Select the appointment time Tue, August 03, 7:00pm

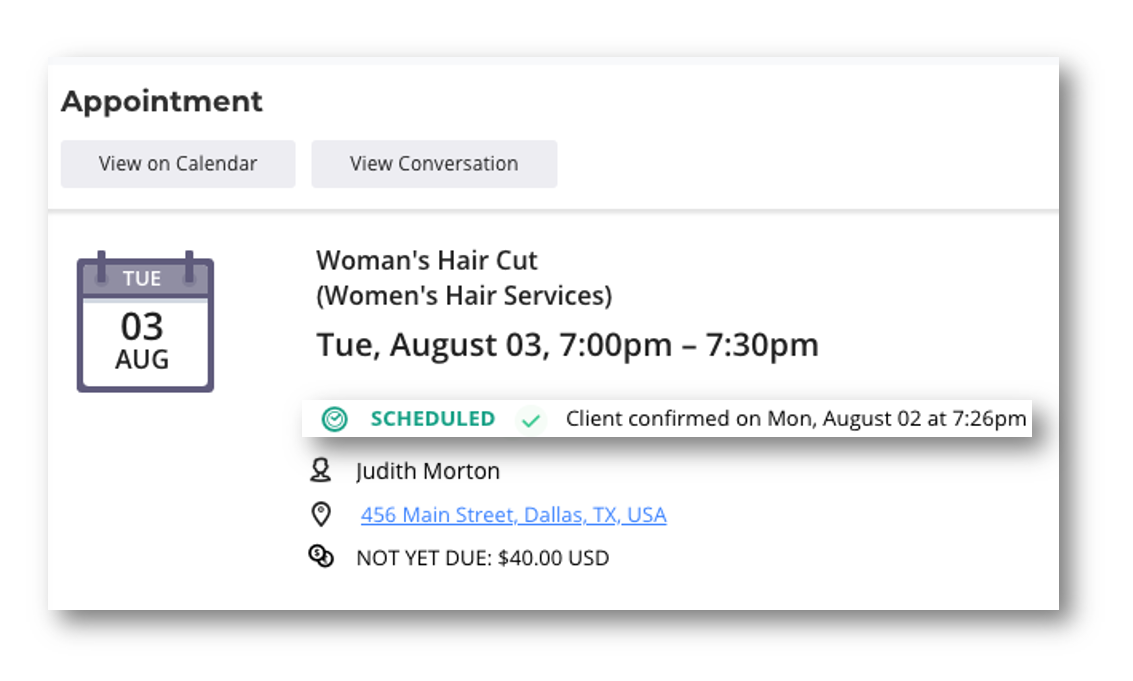[567, 344]
